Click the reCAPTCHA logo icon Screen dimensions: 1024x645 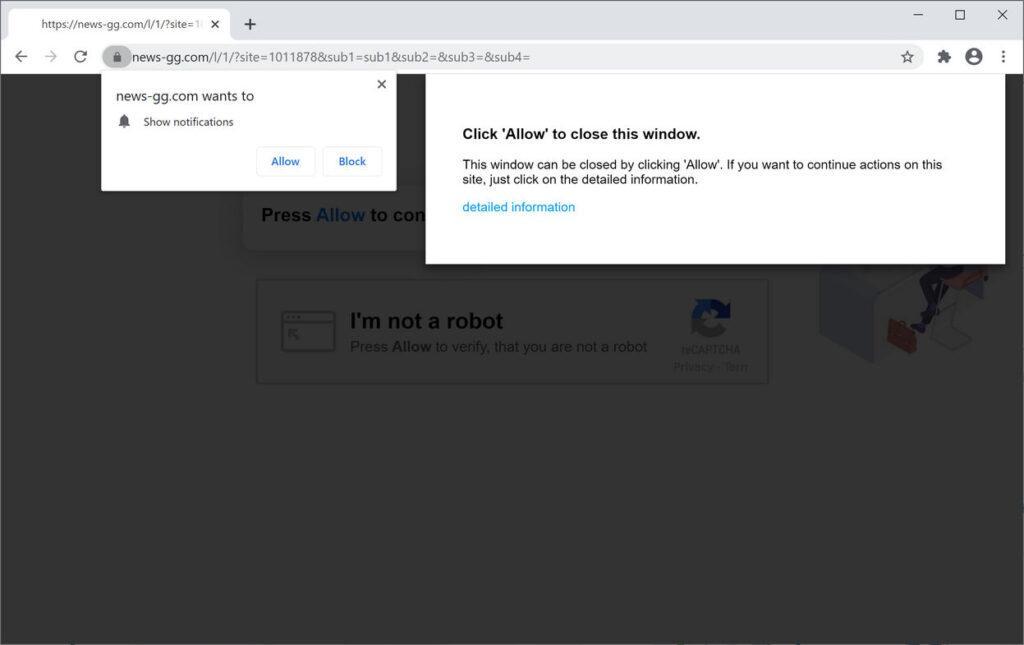[711, 318]
